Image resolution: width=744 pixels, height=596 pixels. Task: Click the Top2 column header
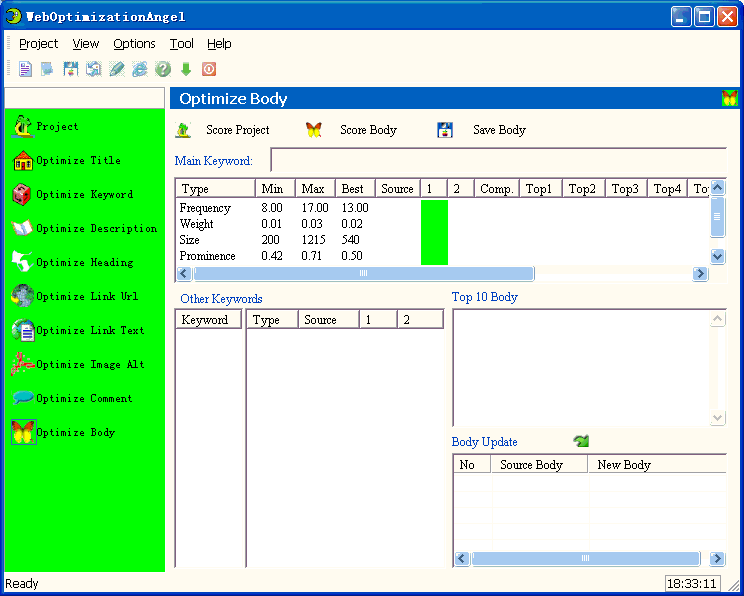point(584,189)
